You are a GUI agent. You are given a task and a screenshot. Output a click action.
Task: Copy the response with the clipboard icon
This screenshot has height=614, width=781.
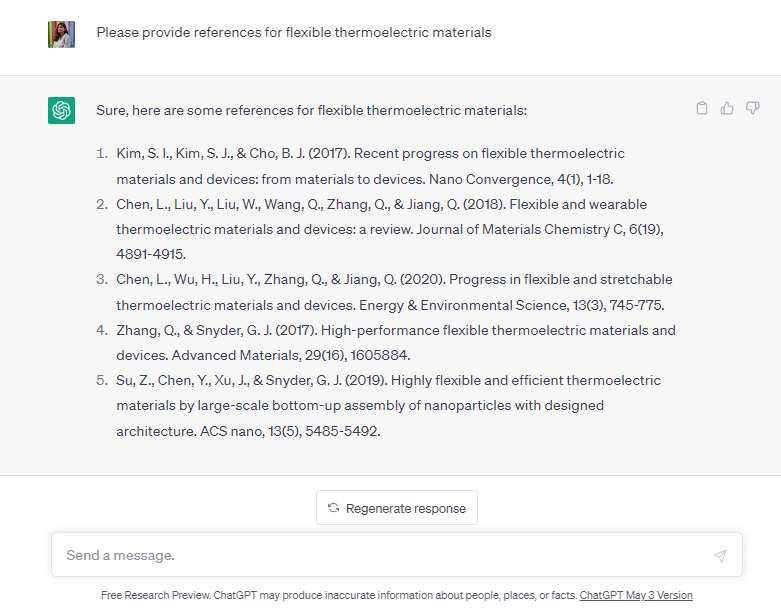point(701,108)
